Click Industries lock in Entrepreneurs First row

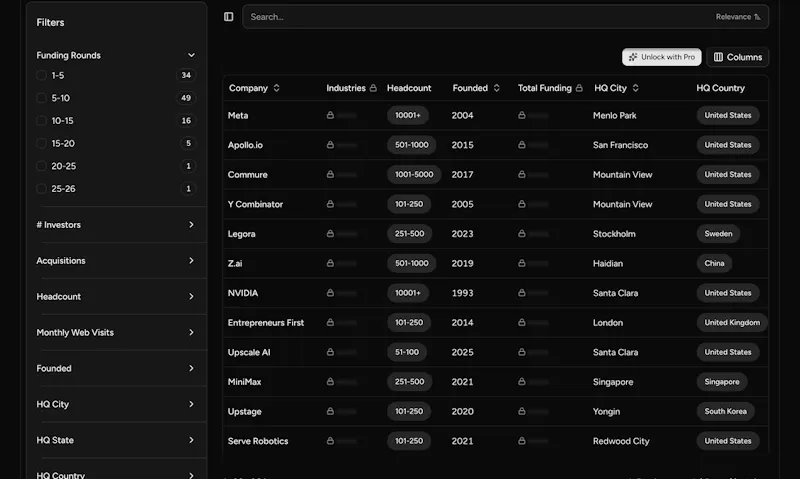point(330,322)
